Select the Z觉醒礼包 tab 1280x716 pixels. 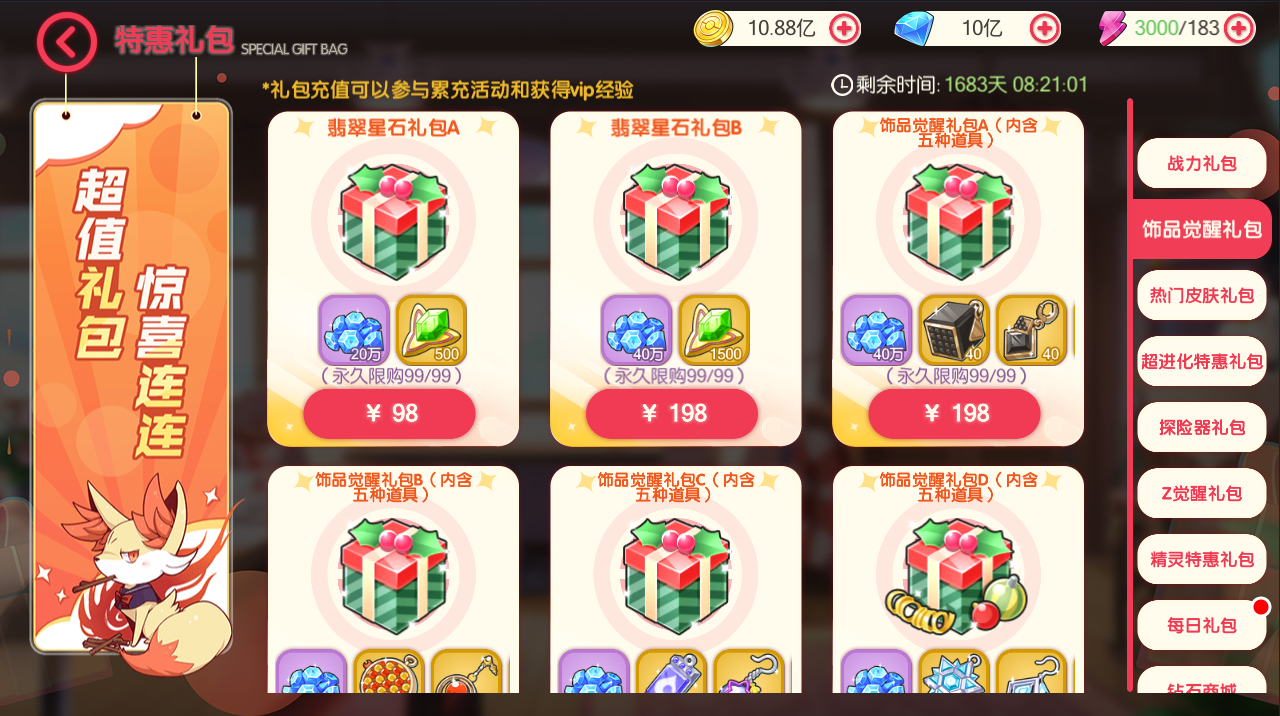[x=1202, y=493]
